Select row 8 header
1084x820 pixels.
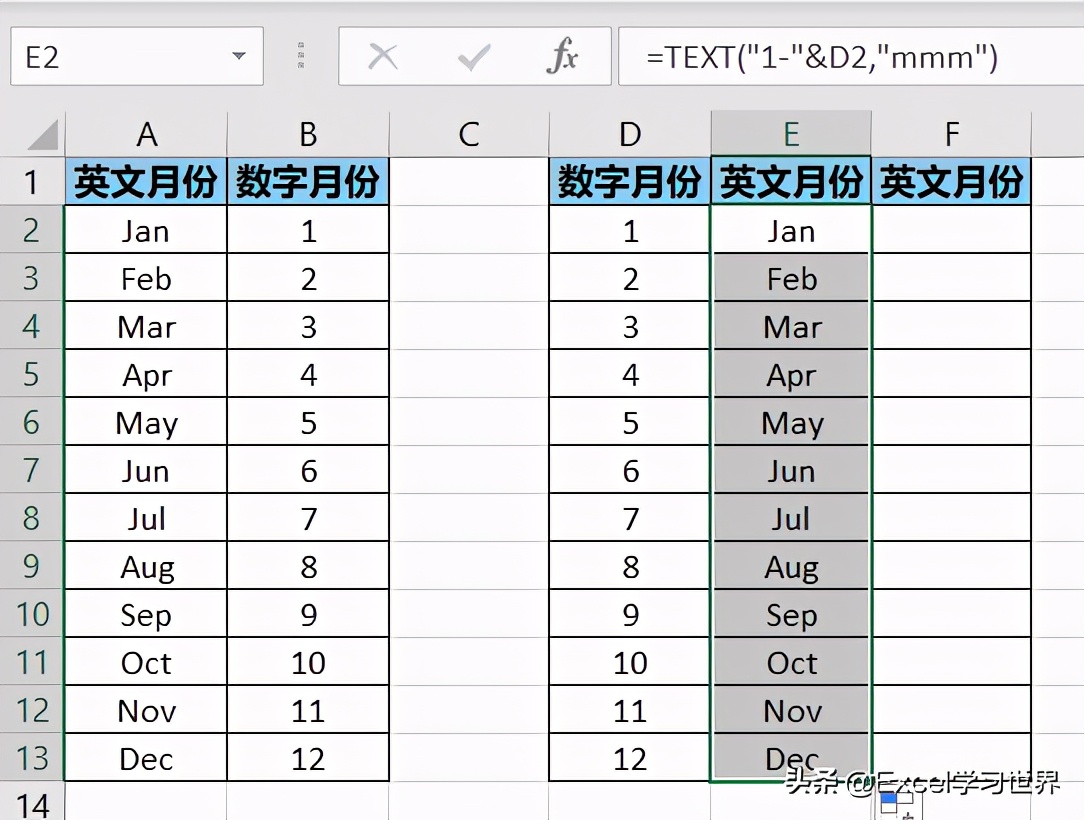tap(32, 518)
